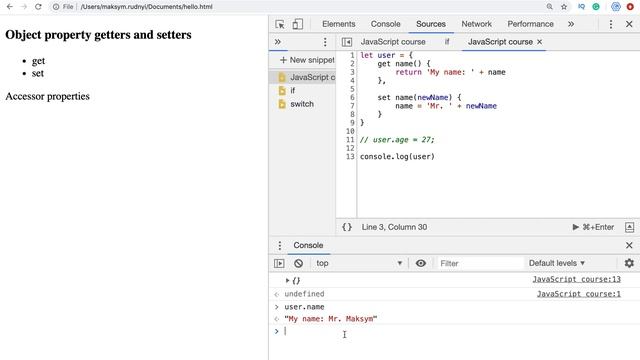Viewport: 640px width, 360px height.
Task: Open the Network tab
Action: tap(477, 24)
